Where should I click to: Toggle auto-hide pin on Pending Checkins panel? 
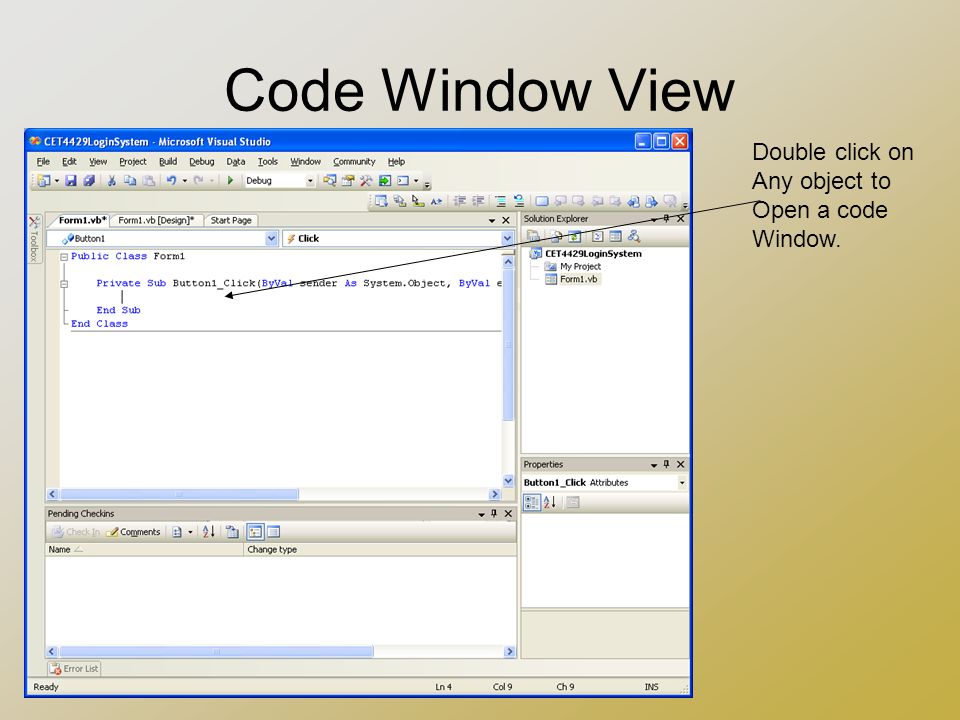(x=493, y=514)
